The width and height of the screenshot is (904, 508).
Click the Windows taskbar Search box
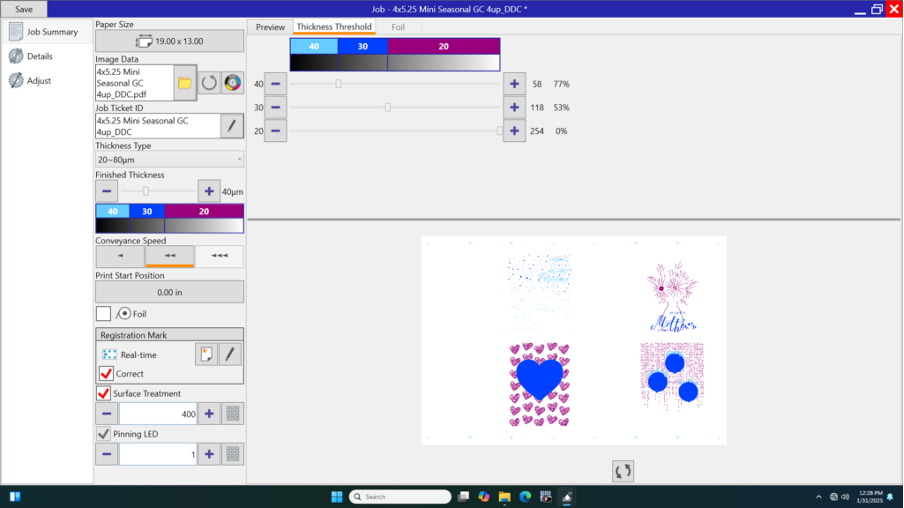pyautogui.click(x=400, y=497)
